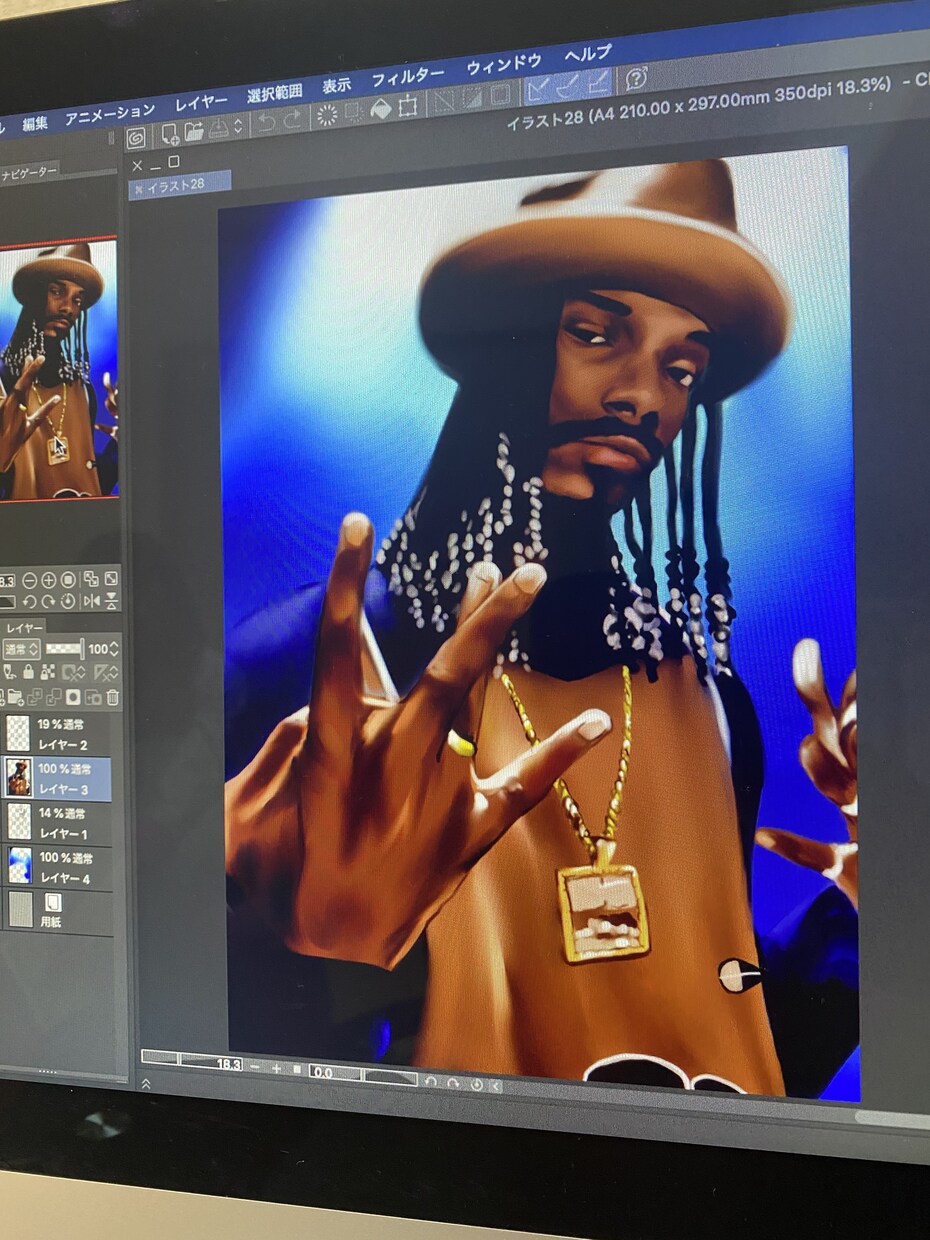
Task: Open the レイヤー menu in the menu bar
Action: 201,103
